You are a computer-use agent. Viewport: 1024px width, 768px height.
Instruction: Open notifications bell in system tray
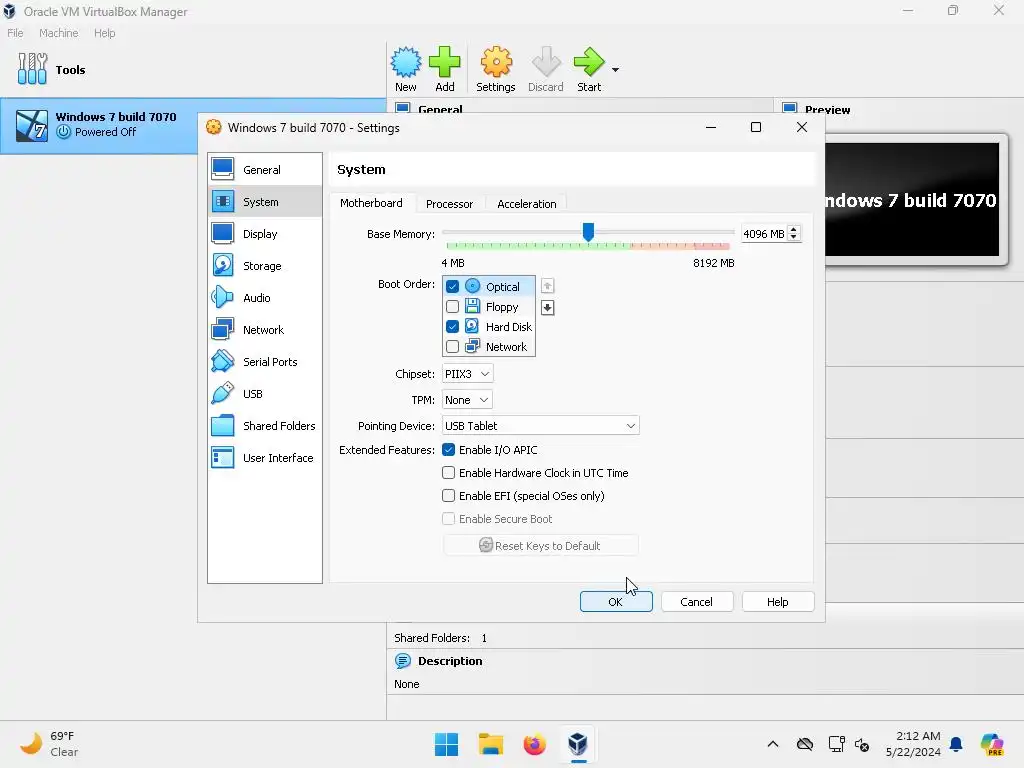956,744
